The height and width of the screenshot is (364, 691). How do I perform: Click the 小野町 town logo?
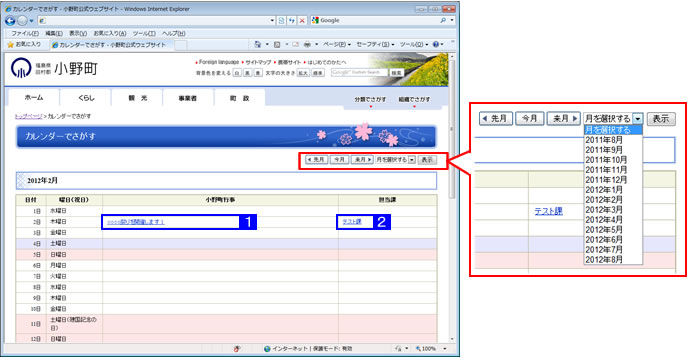(54, 68)
